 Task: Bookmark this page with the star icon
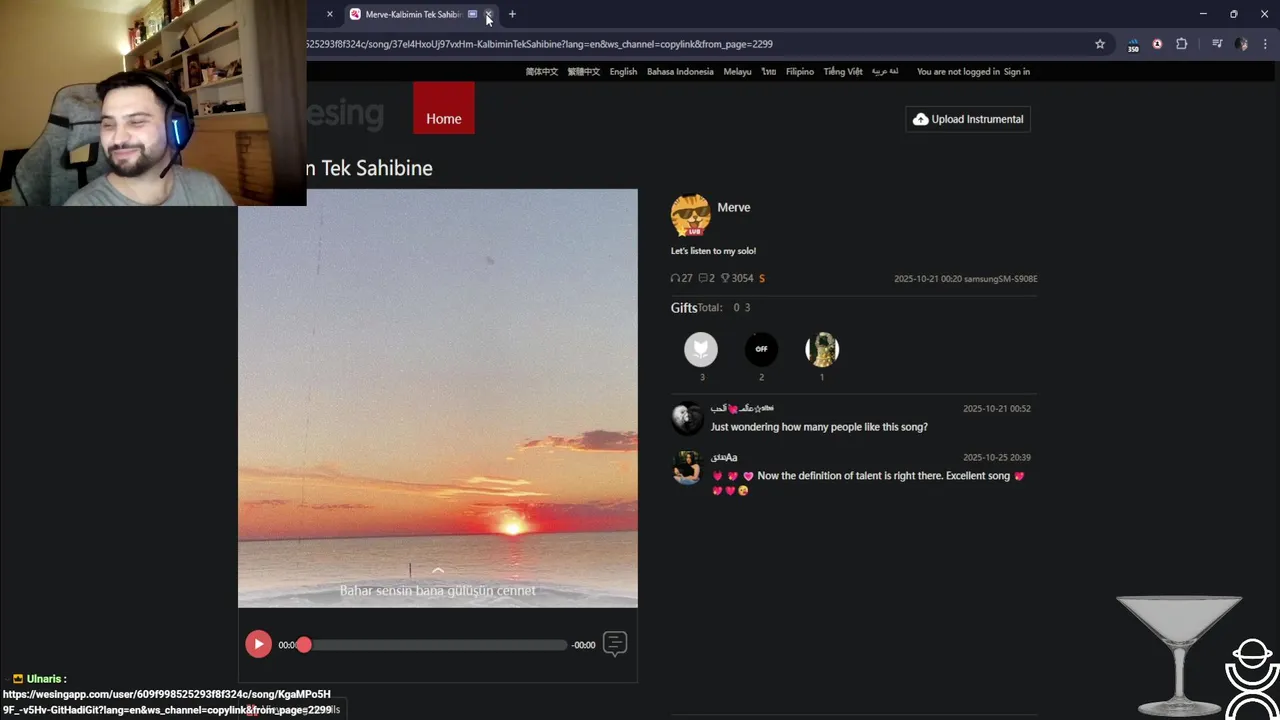pyautogui.click(x=1100, y=44)
